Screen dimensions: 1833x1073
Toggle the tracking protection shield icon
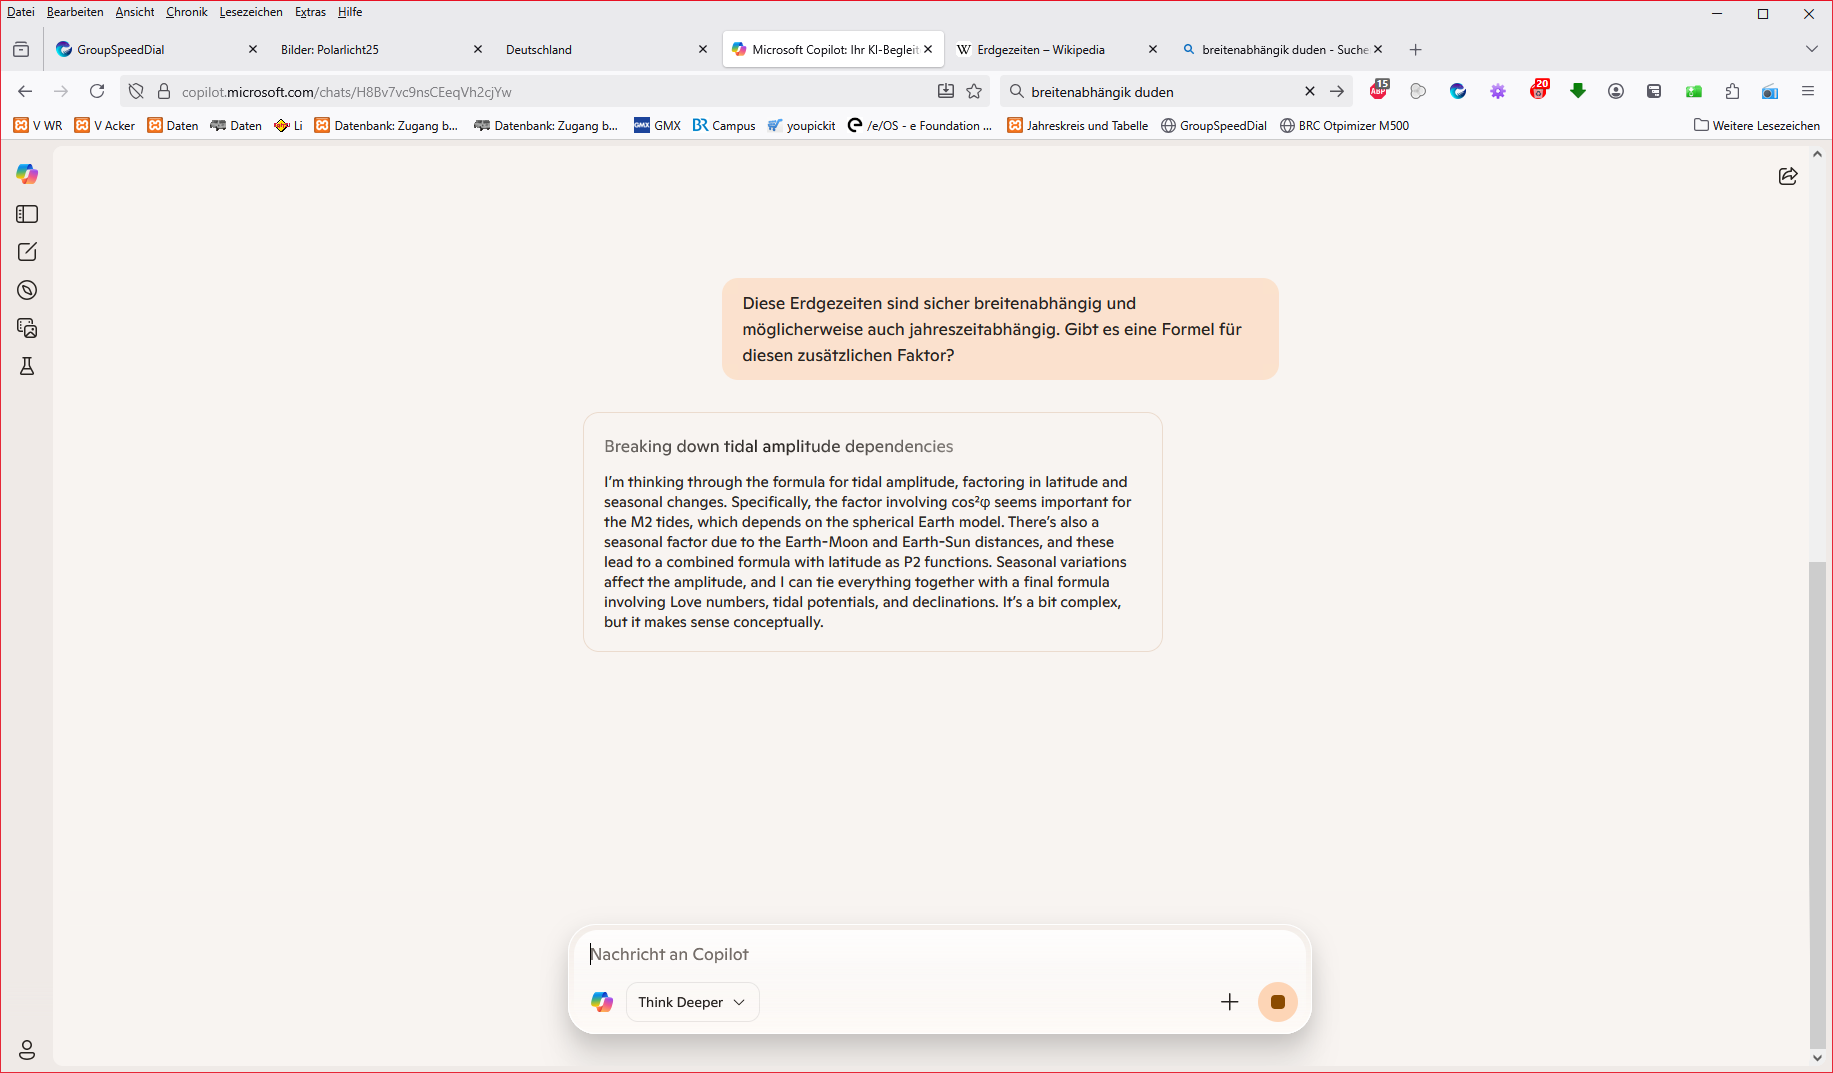136,92
